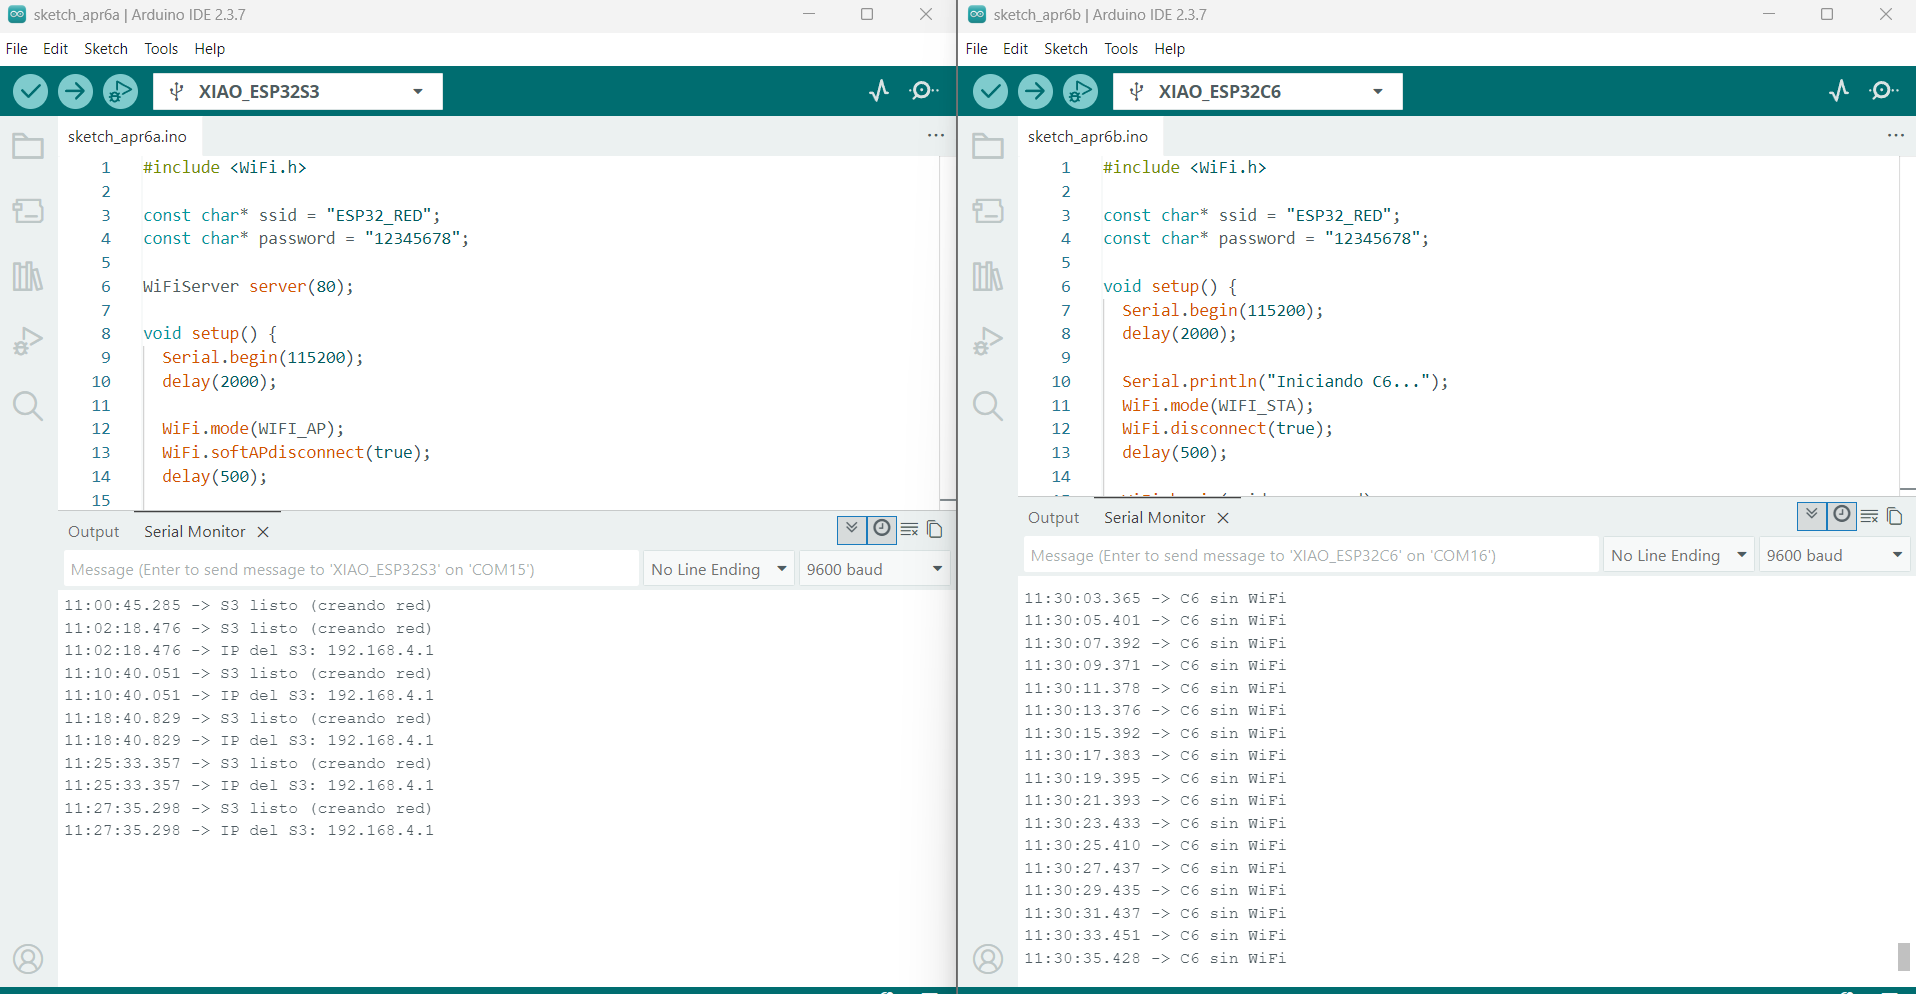Open Sketch menu in sketch_apr6b window
The width and height of the screenshot is (1916, 994).
click(x=1066, y=49)
